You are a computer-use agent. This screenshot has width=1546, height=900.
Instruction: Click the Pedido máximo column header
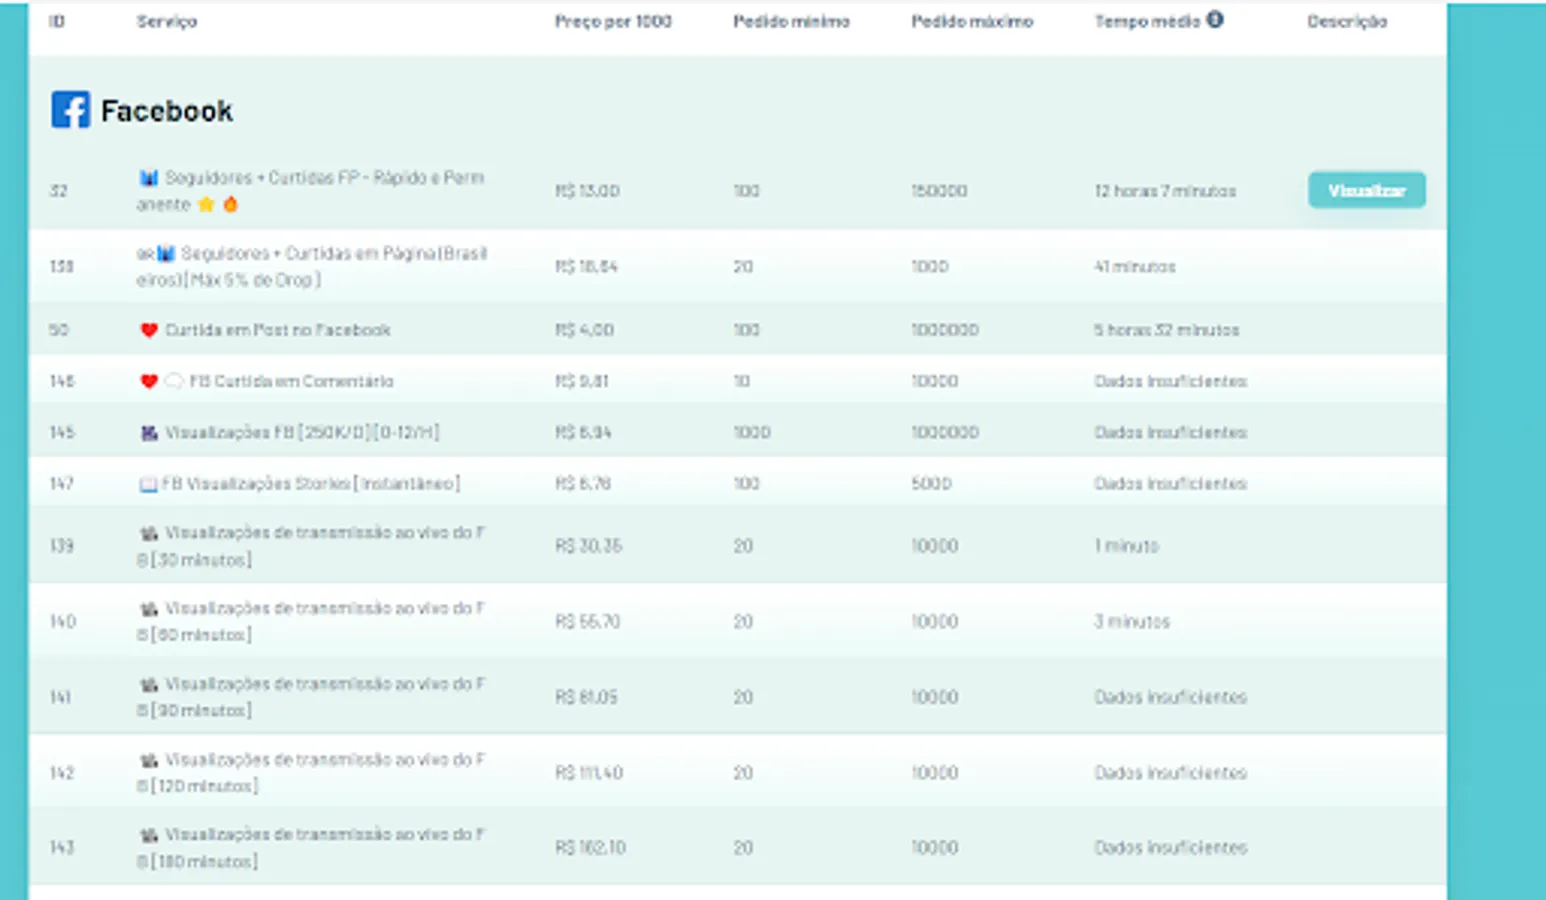[972, 21]
